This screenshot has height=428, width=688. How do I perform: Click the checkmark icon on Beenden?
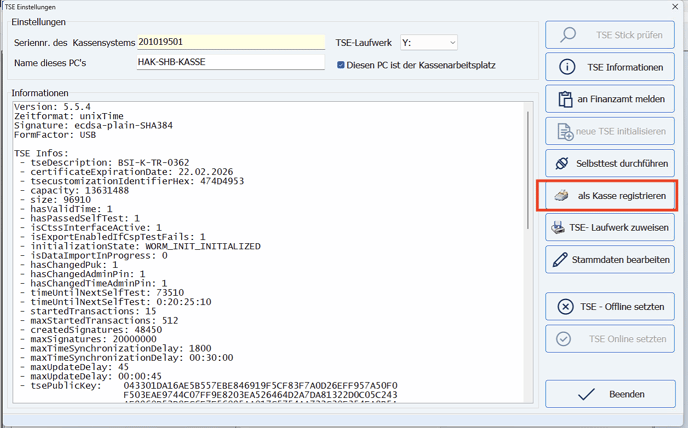tap(586, 395)
